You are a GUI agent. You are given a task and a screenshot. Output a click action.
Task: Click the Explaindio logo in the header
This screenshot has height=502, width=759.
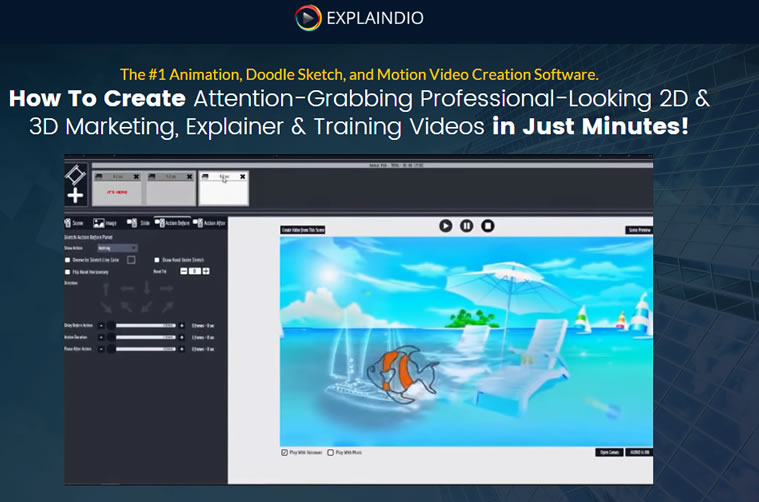359,18
